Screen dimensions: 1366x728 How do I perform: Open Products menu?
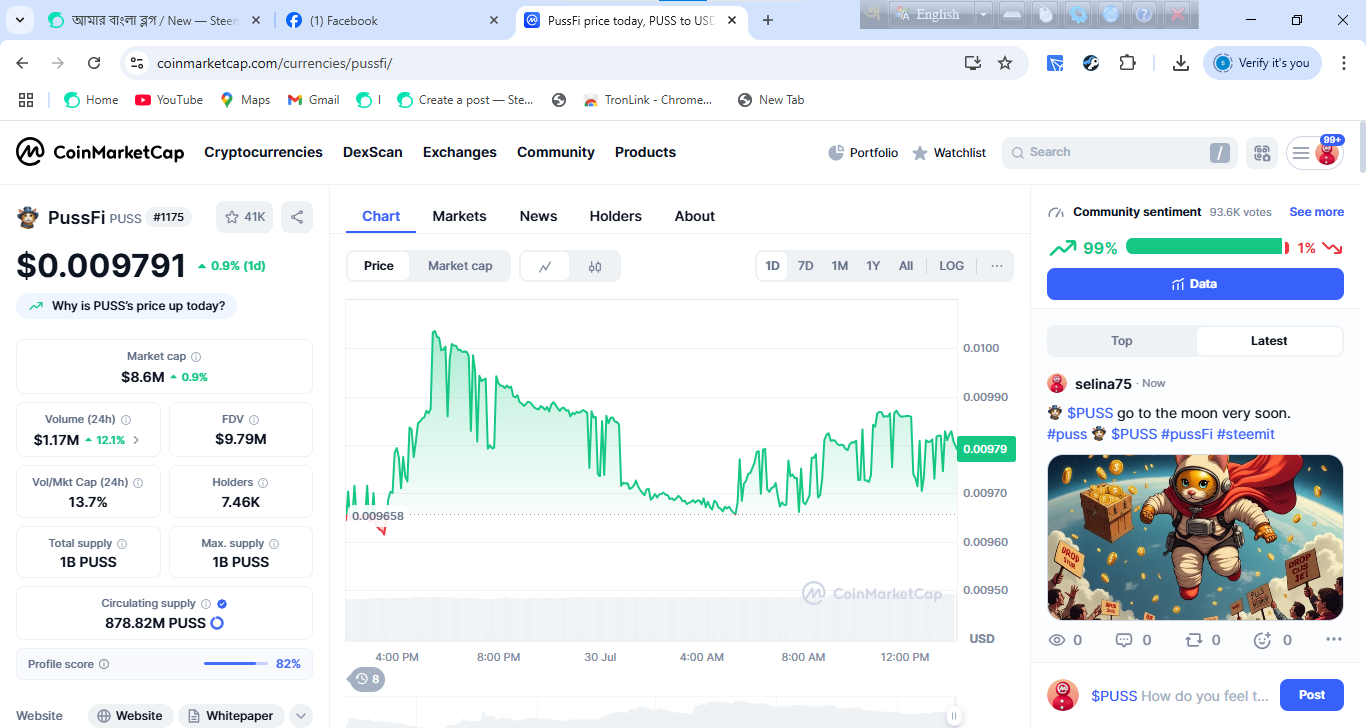coord(645,152)
